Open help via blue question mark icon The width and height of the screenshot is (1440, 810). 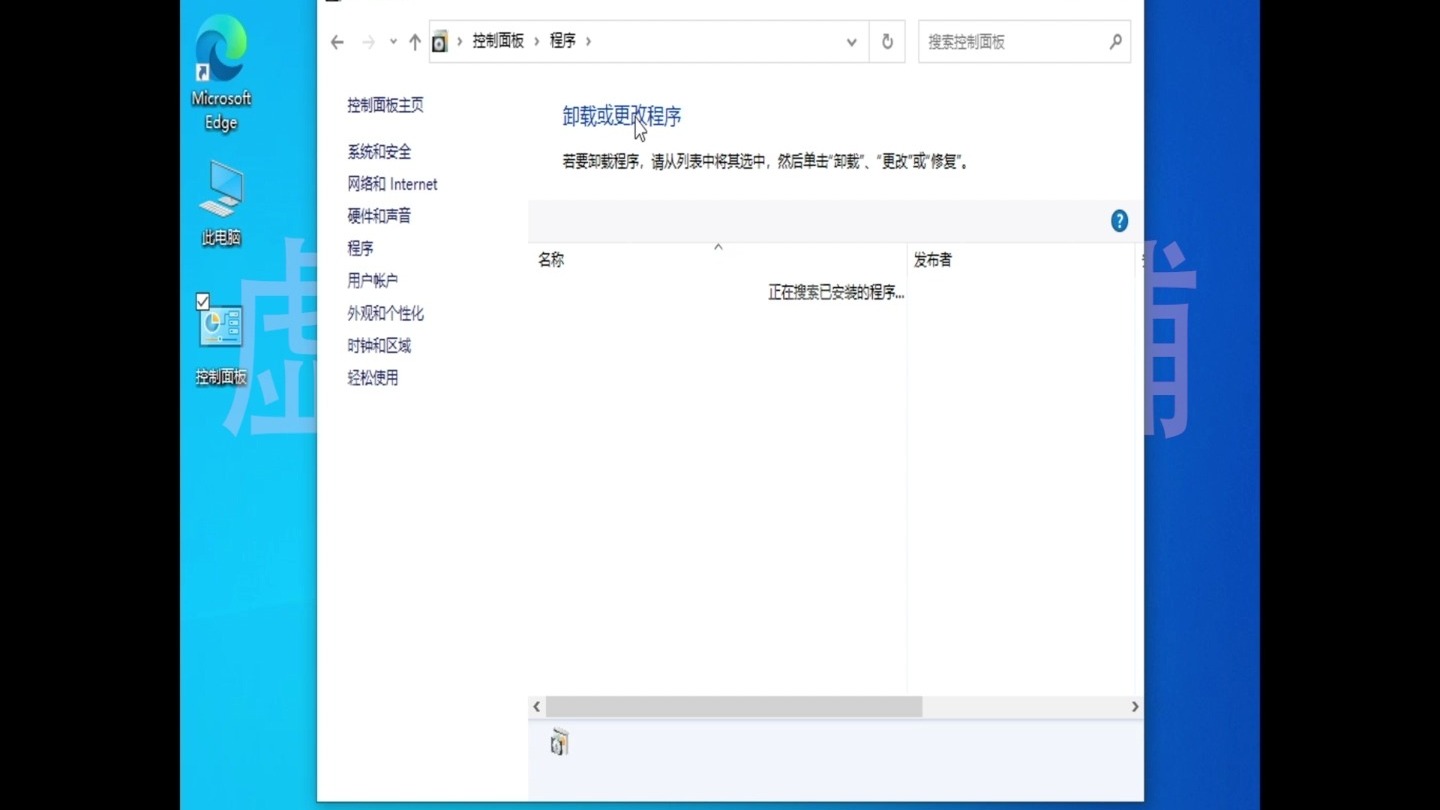point(1120,221)
